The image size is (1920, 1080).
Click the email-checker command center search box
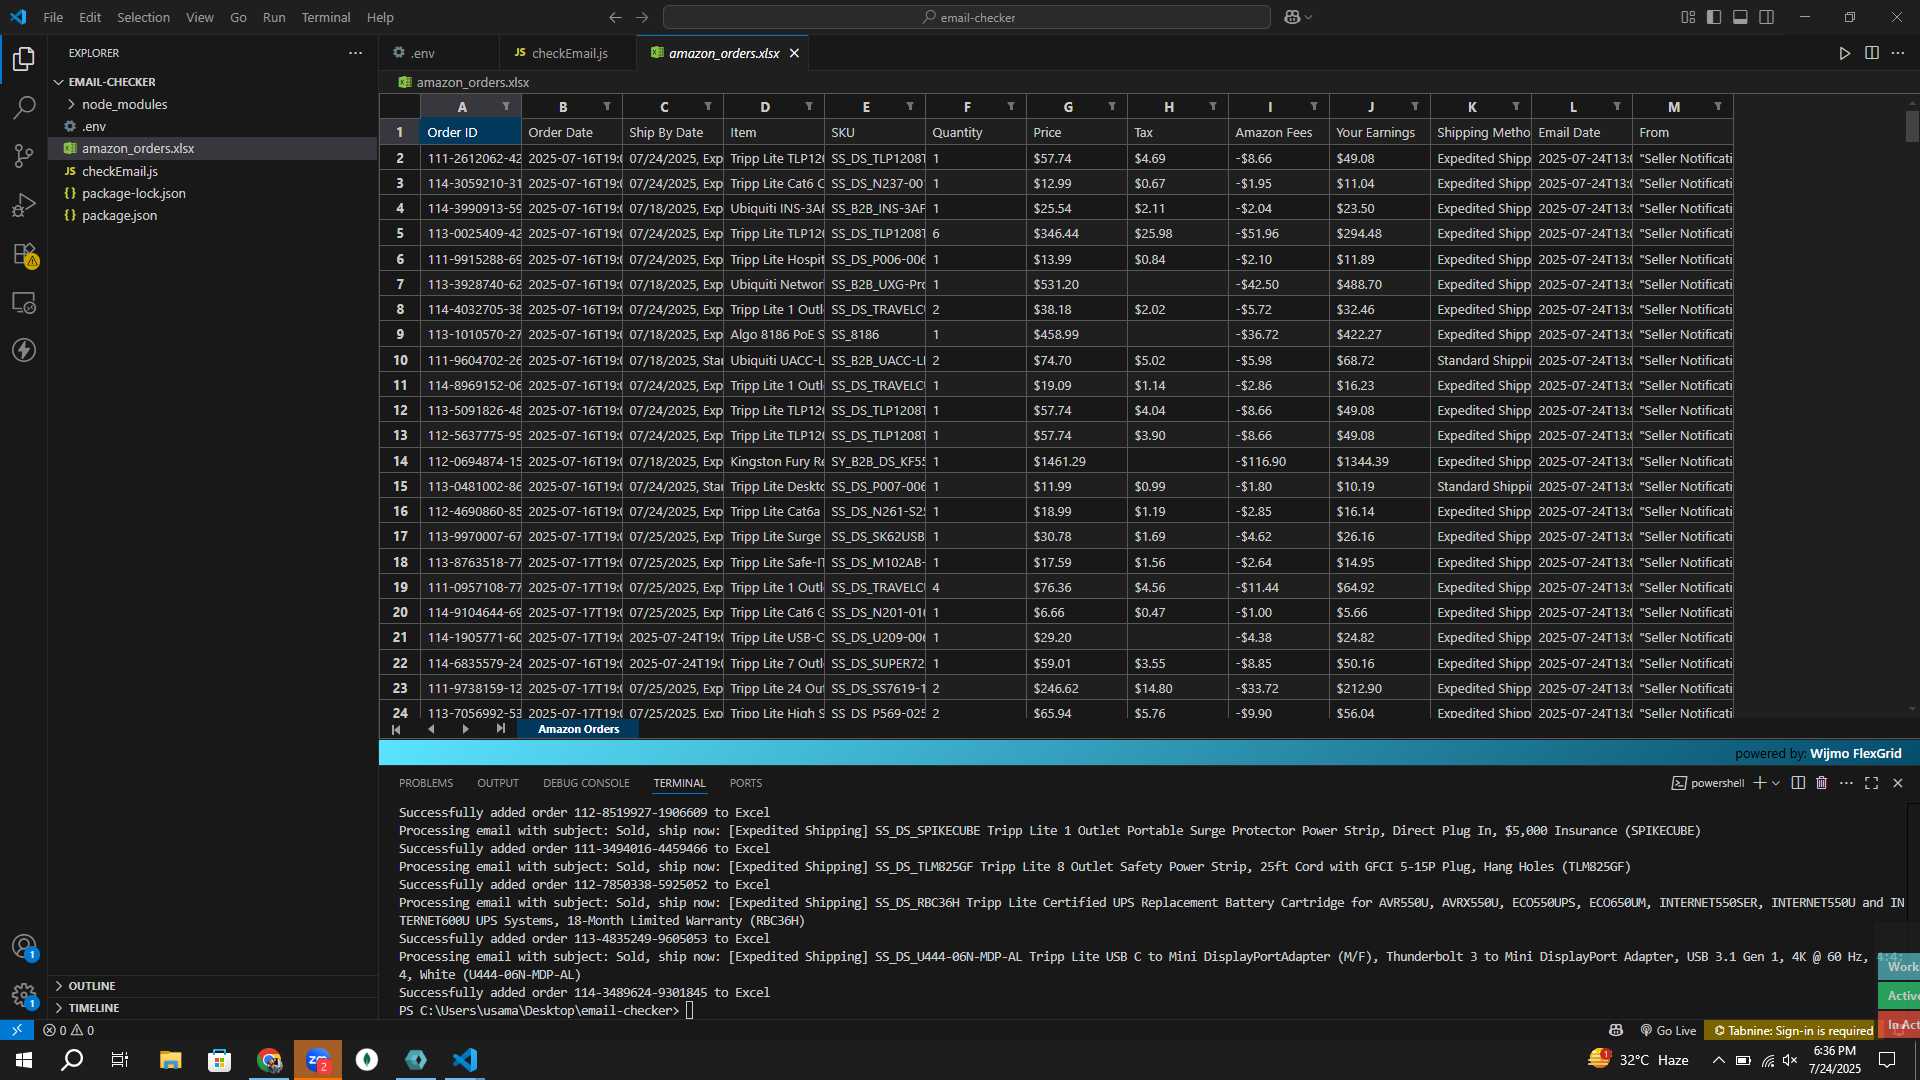pyautogui.click(x=966, y=17)
